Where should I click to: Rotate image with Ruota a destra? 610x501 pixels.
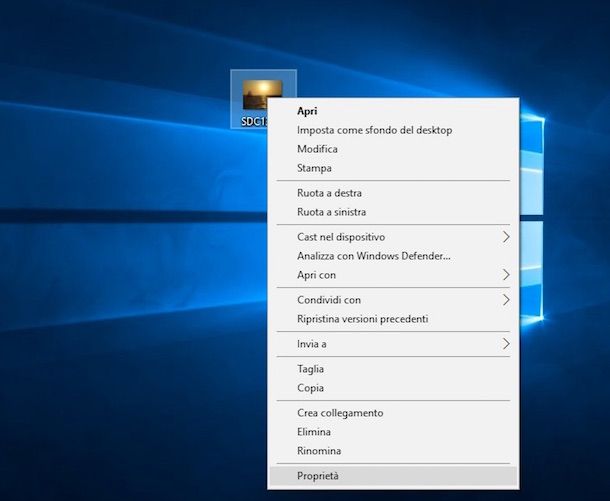pyautogui.click(x=329, y=193)
